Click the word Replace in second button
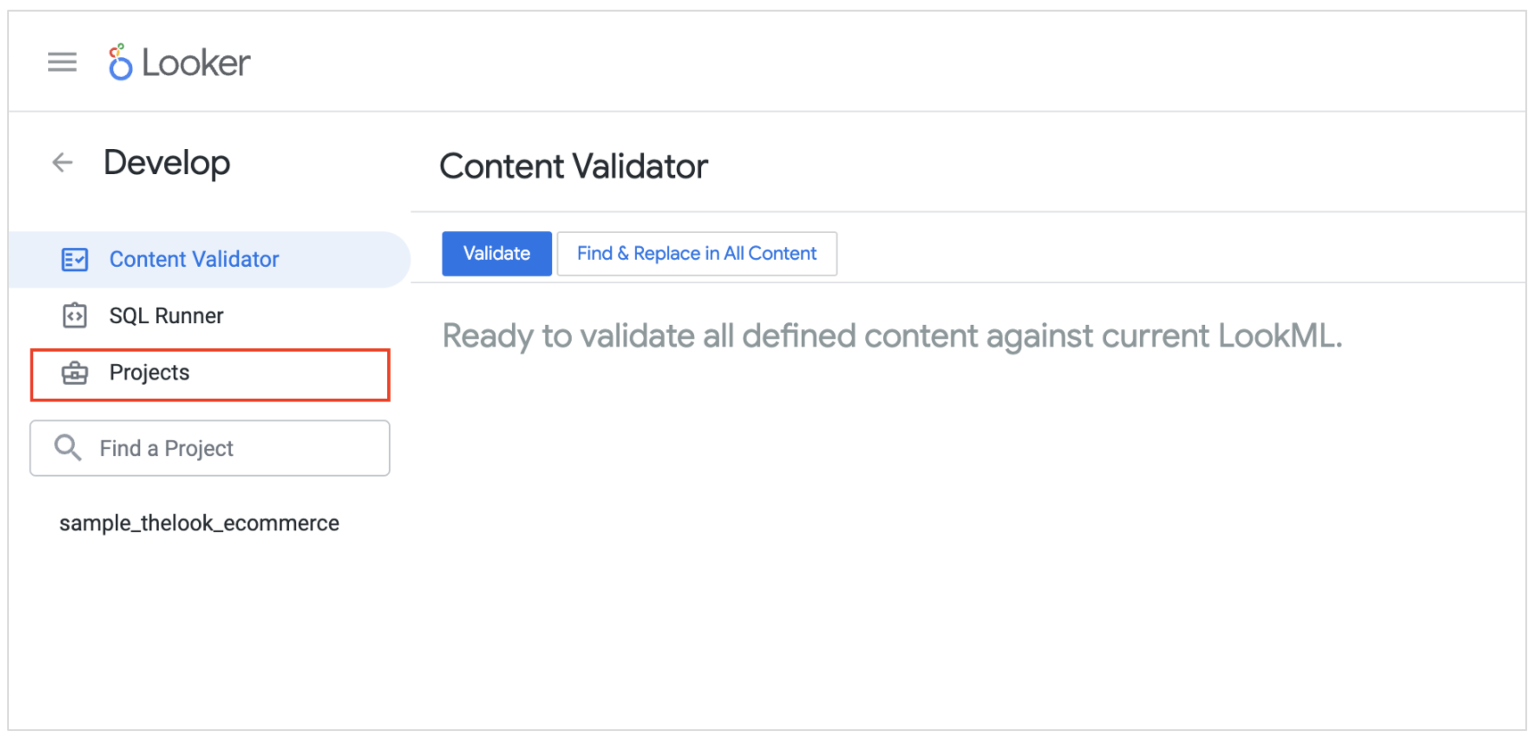Viewport: 1536px width, 739px height. click(666, 254)
